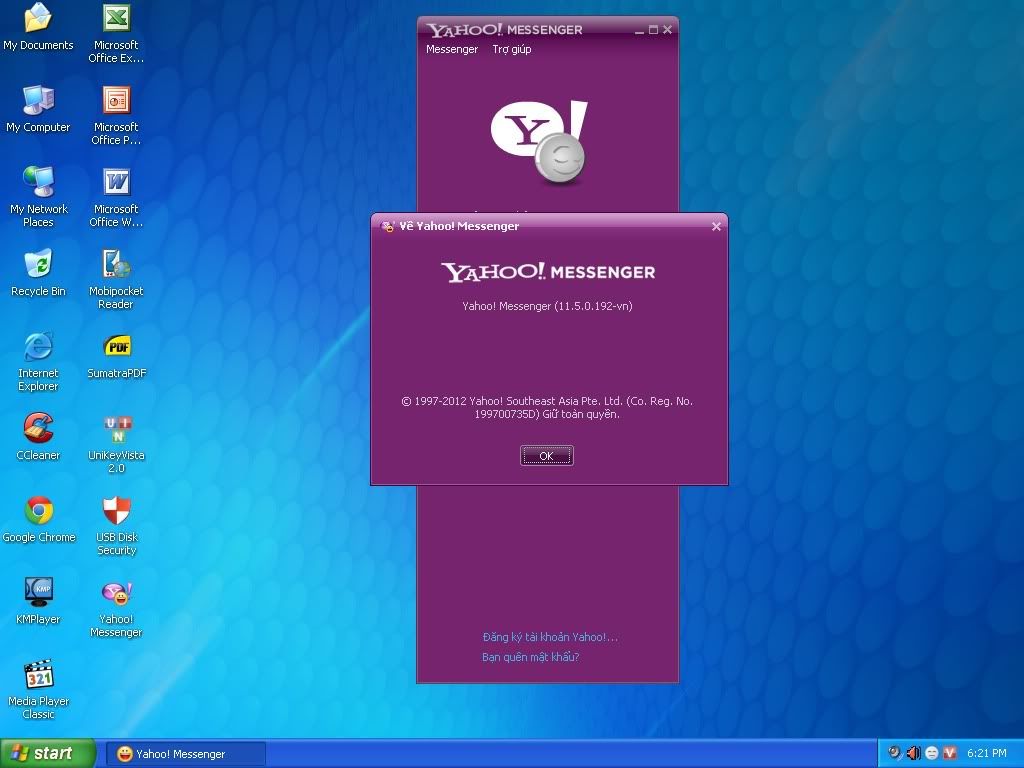Screen dimensions: 1024x768
Task: Select My Network Places icon
Action: pos(38,197)
